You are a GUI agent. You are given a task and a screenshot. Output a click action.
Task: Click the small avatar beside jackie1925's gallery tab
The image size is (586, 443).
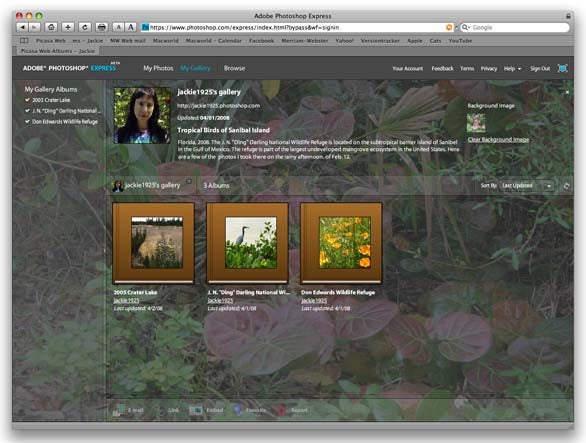[118, 186]
